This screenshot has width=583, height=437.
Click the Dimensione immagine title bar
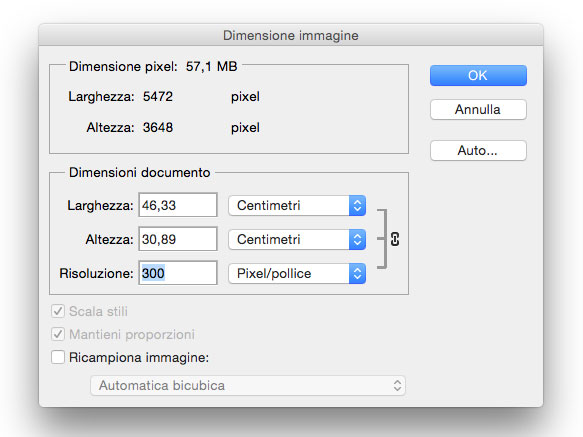point(291,35)
